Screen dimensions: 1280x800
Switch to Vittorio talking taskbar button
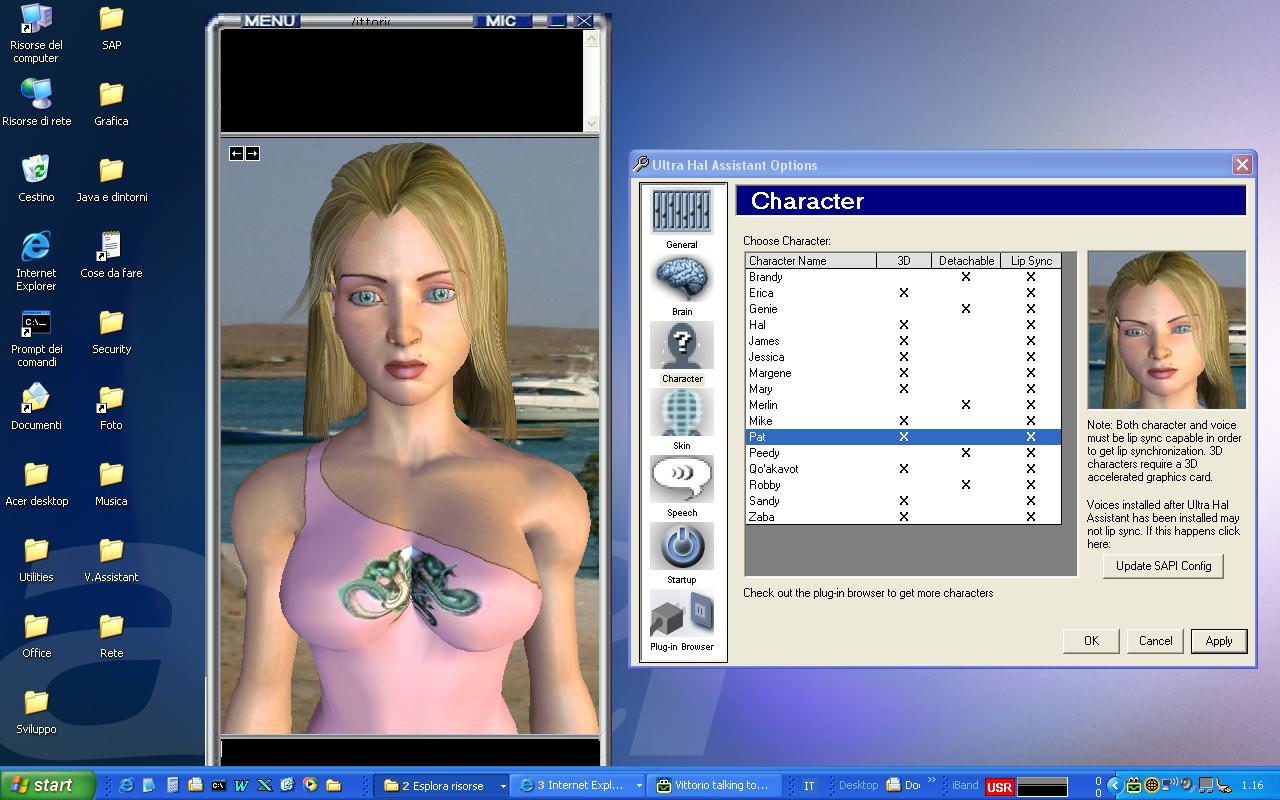pyautogui.click(x=713, y=786)
